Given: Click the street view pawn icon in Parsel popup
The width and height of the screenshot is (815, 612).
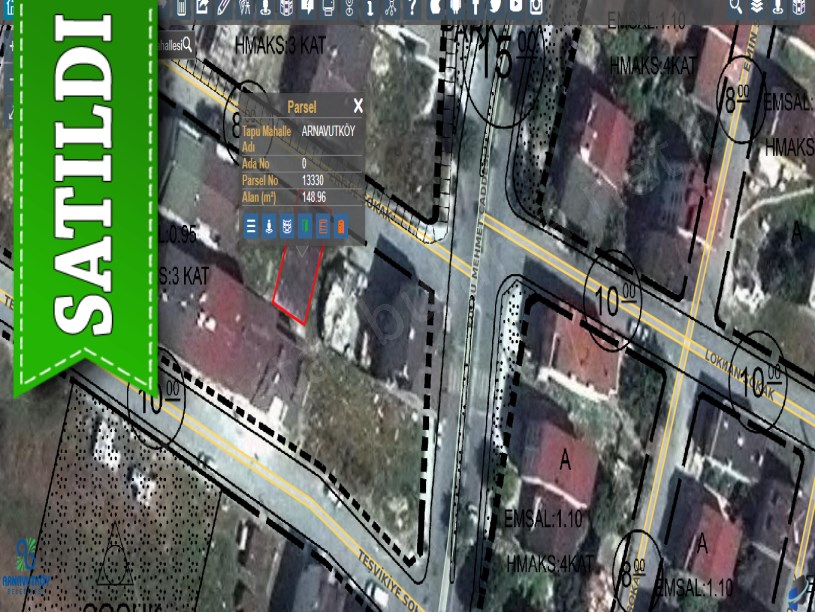Looking at the screenshot, I should (x=269, y=226).
